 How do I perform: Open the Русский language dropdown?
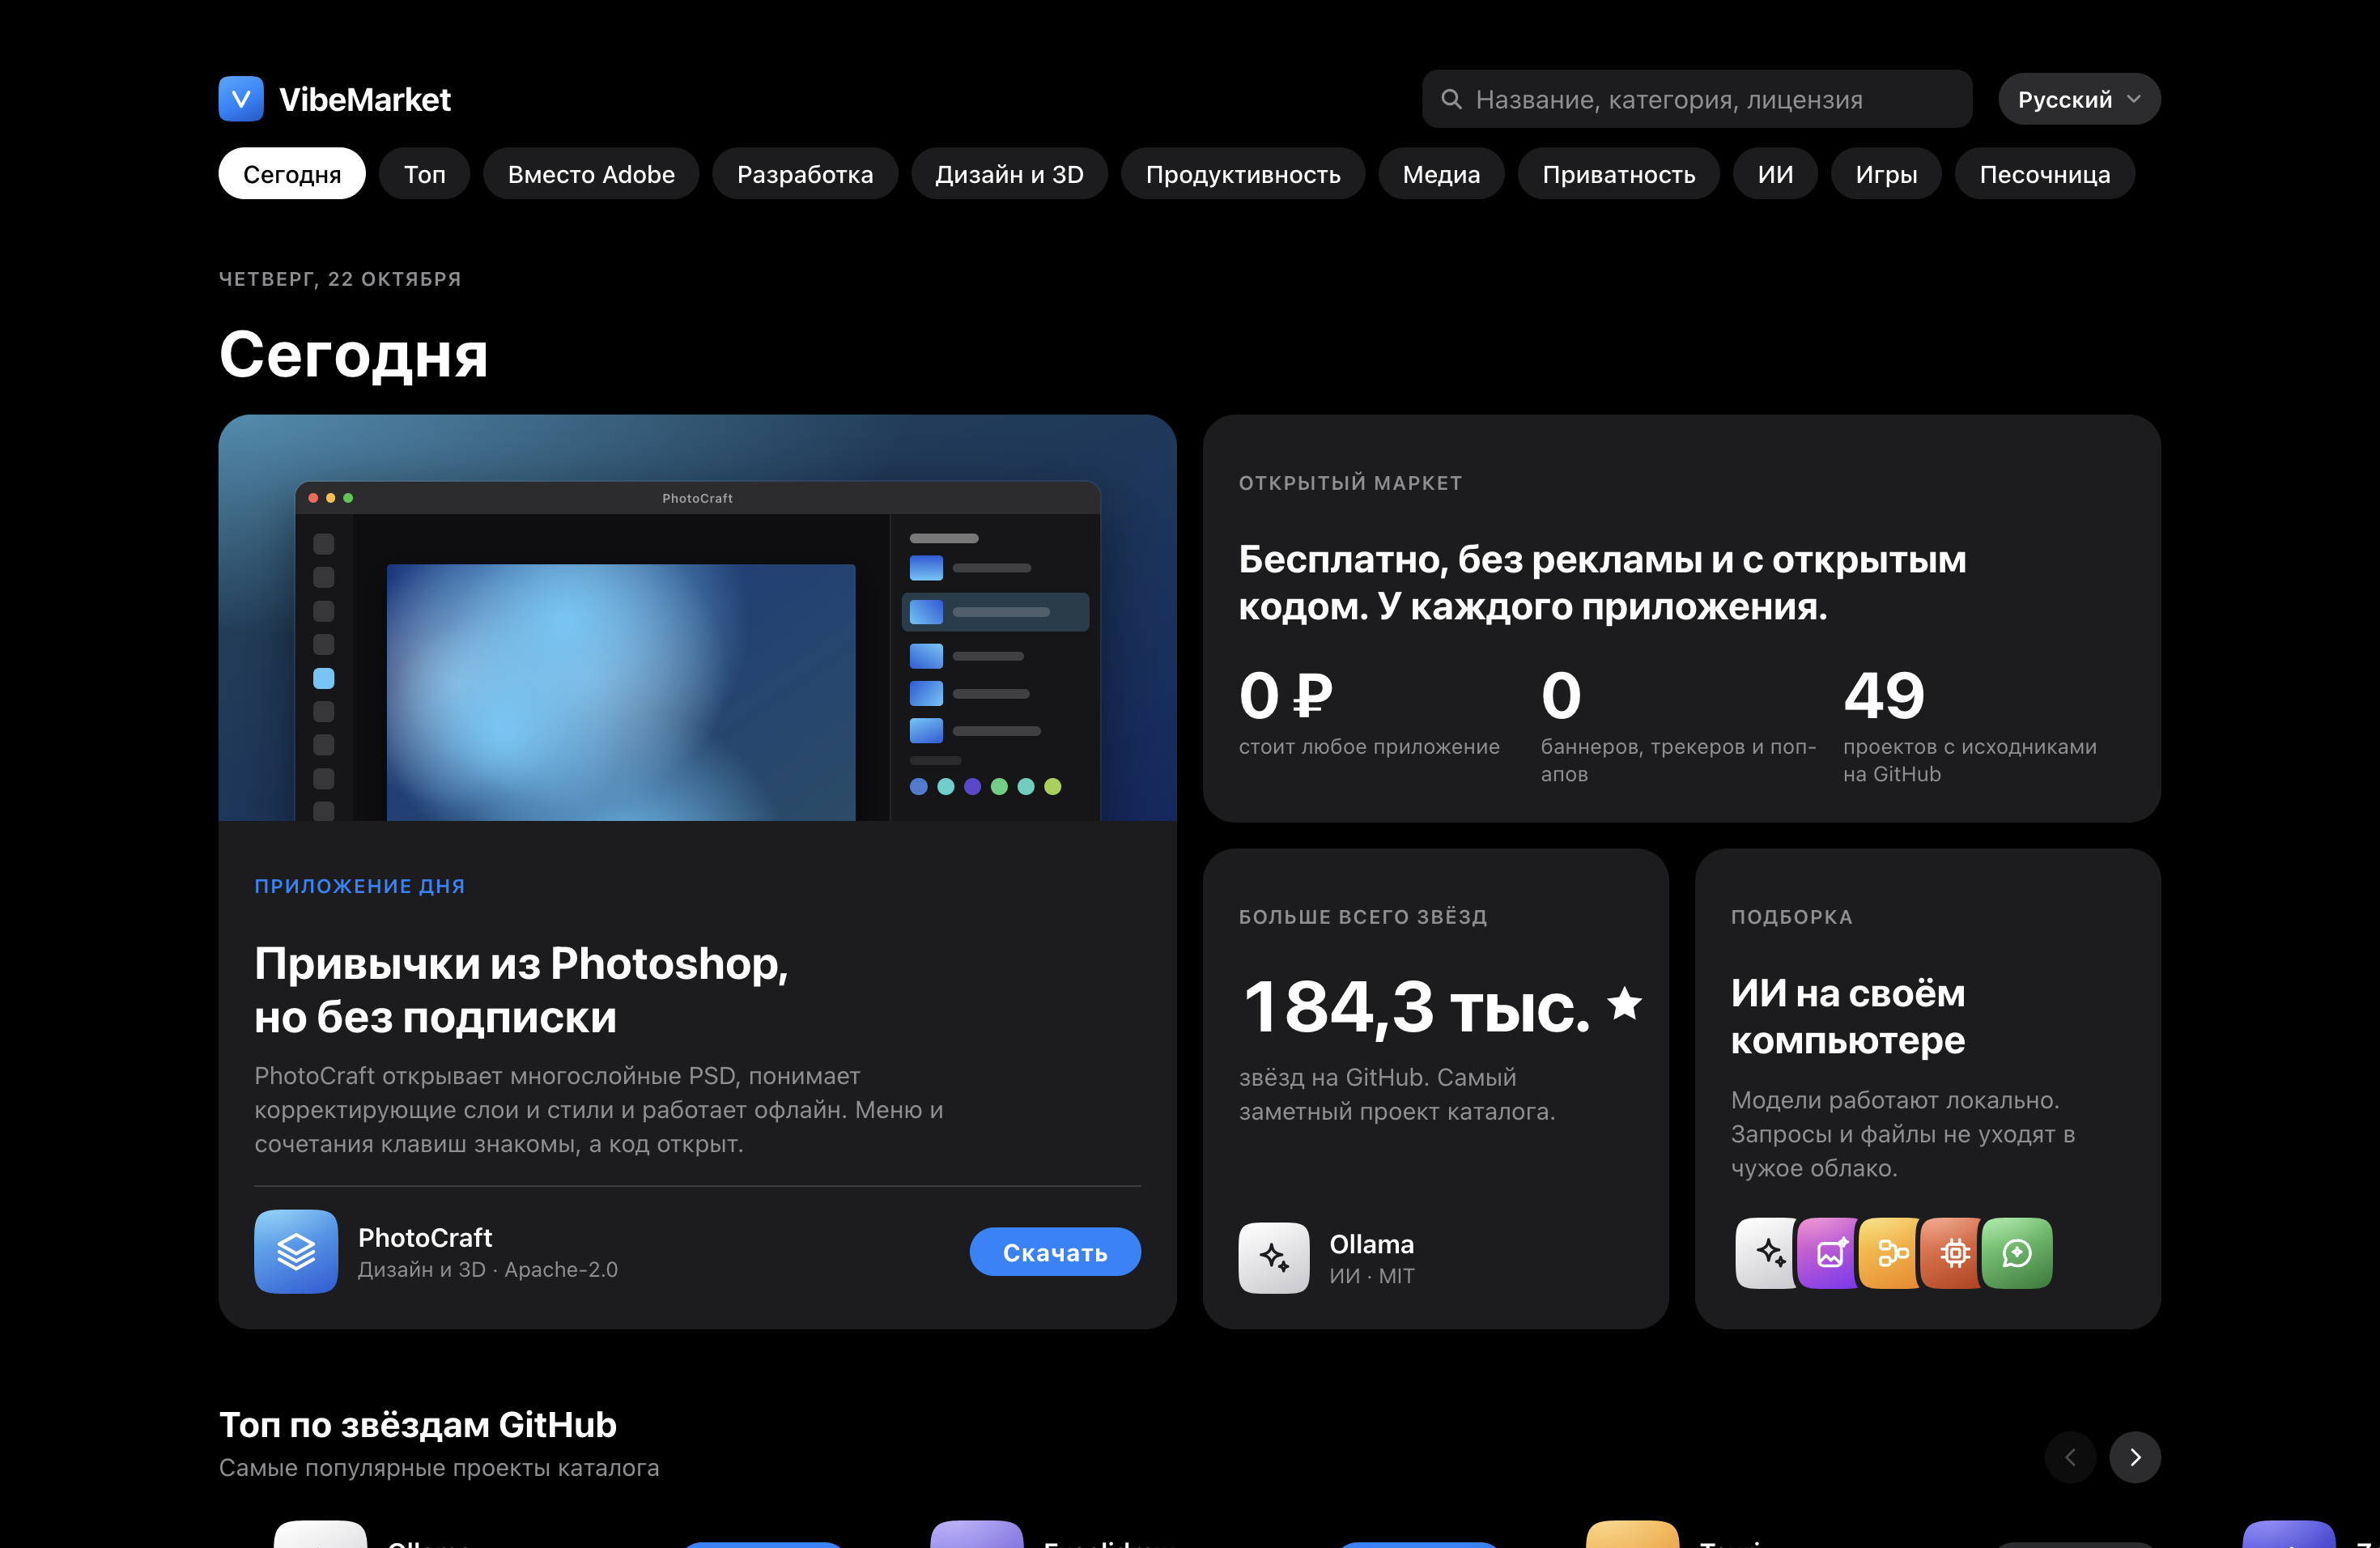2079,99
